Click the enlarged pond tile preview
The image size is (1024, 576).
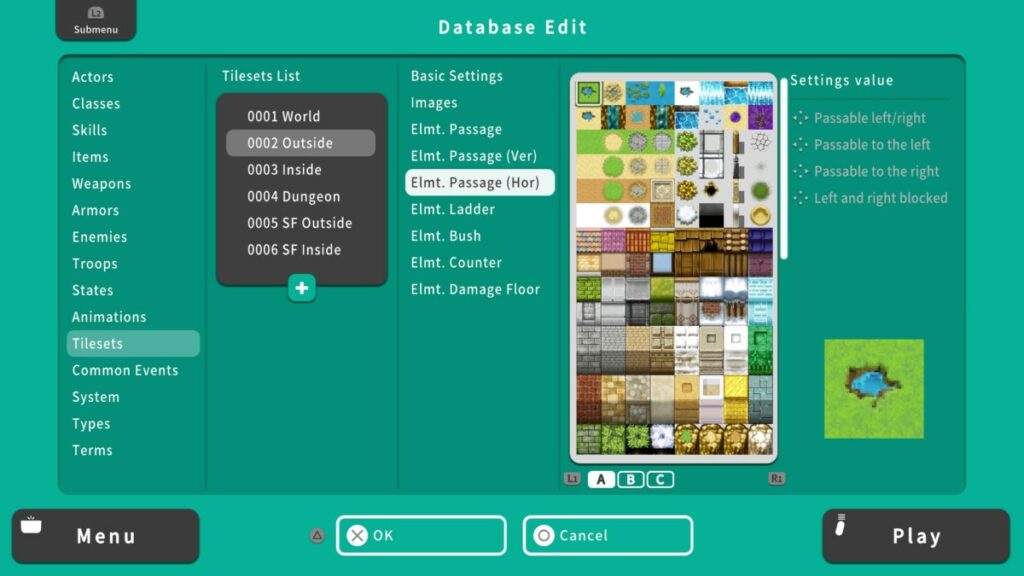[x=874, y=389]
